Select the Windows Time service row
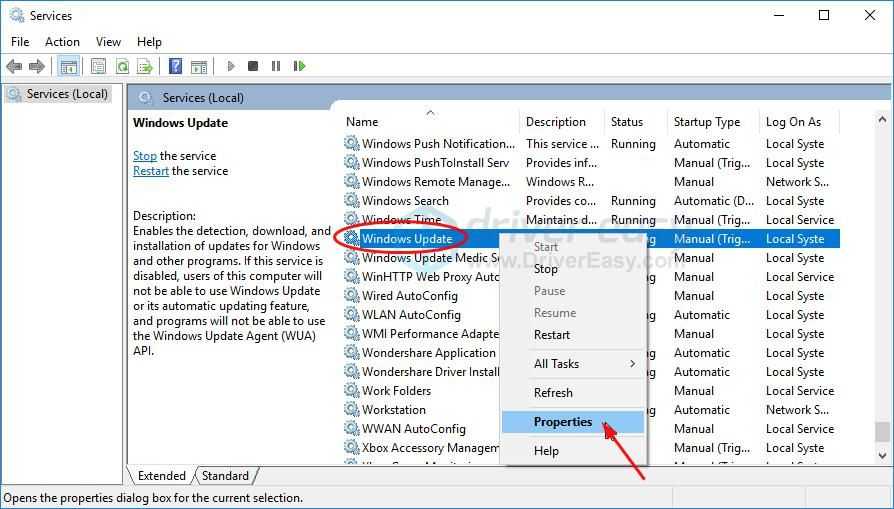 591,219
